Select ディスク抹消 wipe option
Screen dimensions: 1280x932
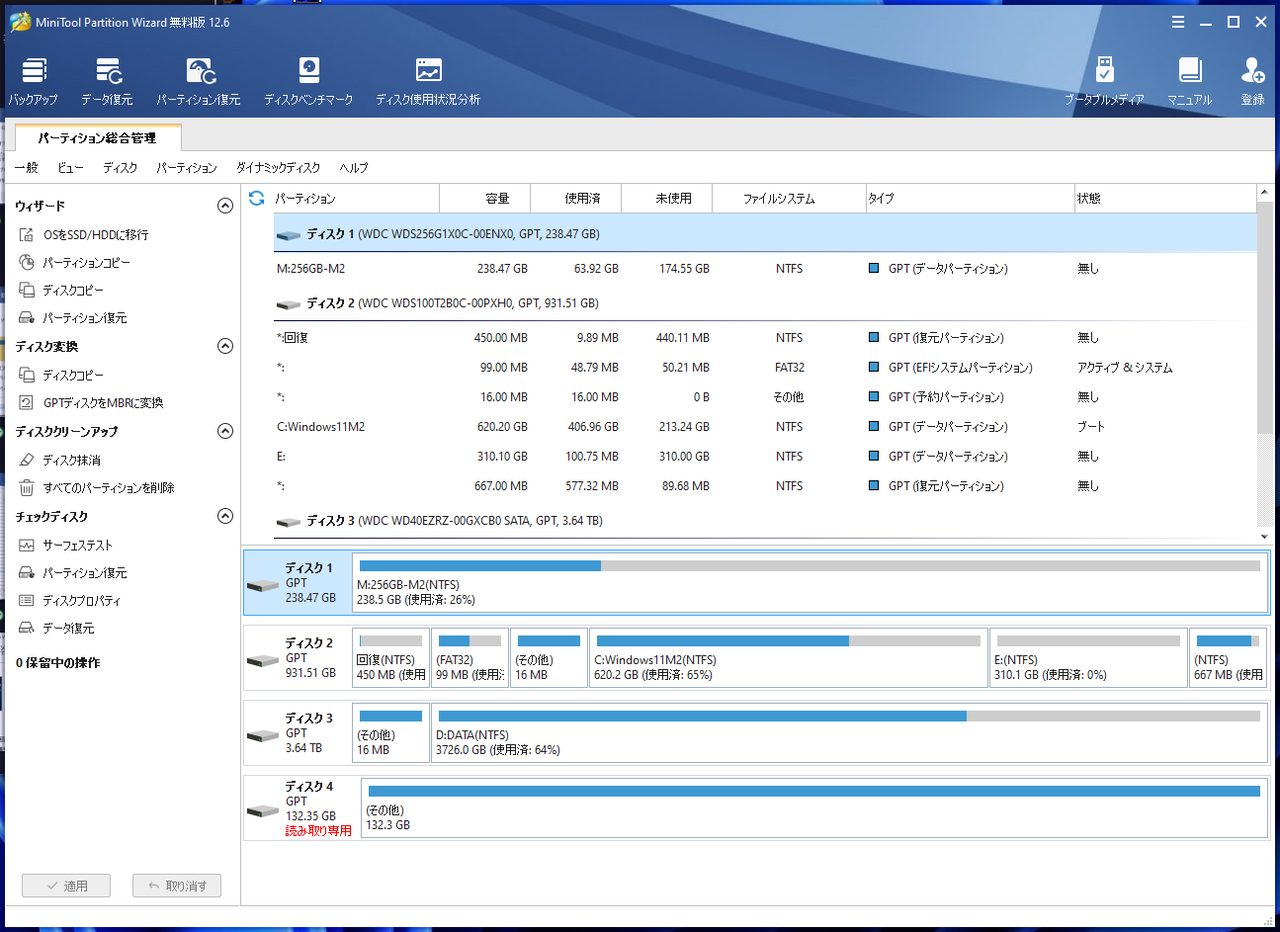click(60, 460)
